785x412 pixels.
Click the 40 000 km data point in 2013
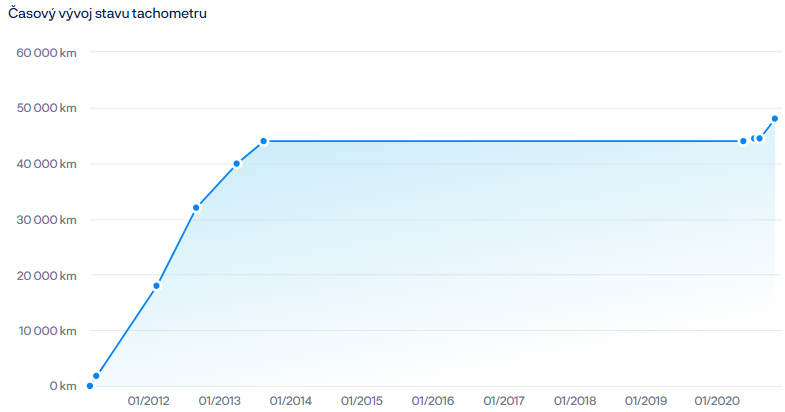click(x=237, y=164)
